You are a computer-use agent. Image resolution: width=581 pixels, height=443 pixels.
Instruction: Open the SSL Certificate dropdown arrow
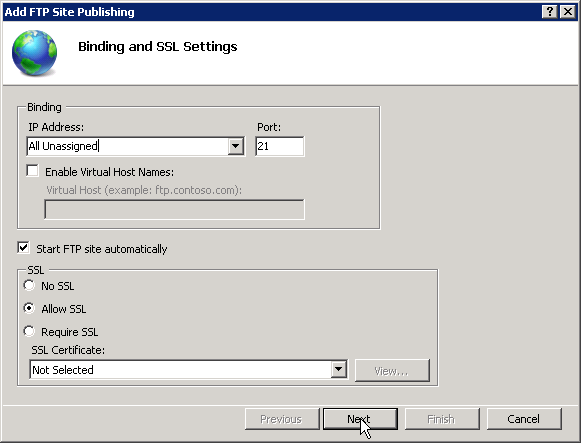[x=339, y=369]
